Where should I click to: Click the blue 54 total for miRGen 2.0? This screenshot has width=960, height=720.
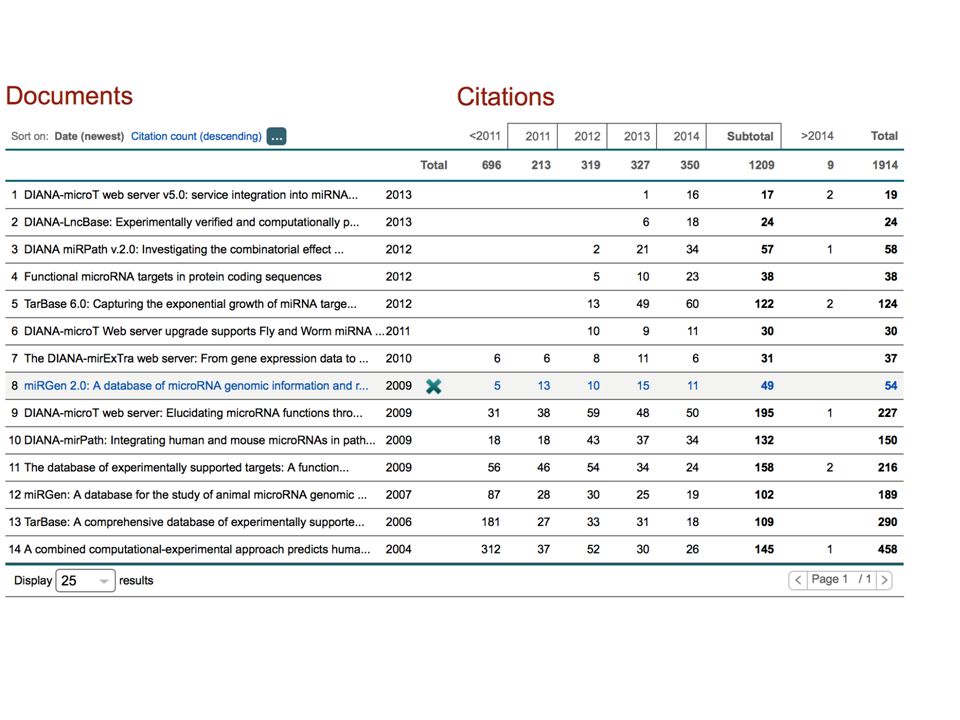891,386
